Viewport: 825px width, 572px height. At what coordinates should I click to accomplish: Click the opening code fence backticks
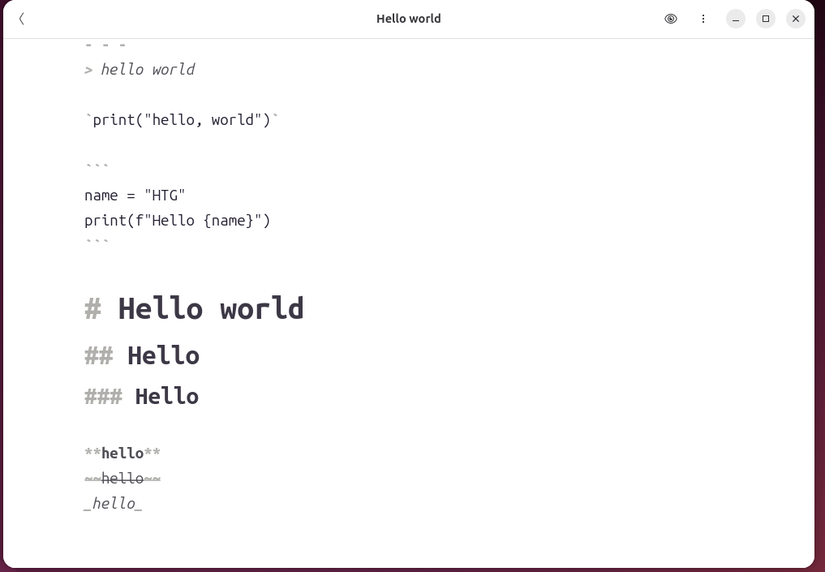[x=97, y=166]
